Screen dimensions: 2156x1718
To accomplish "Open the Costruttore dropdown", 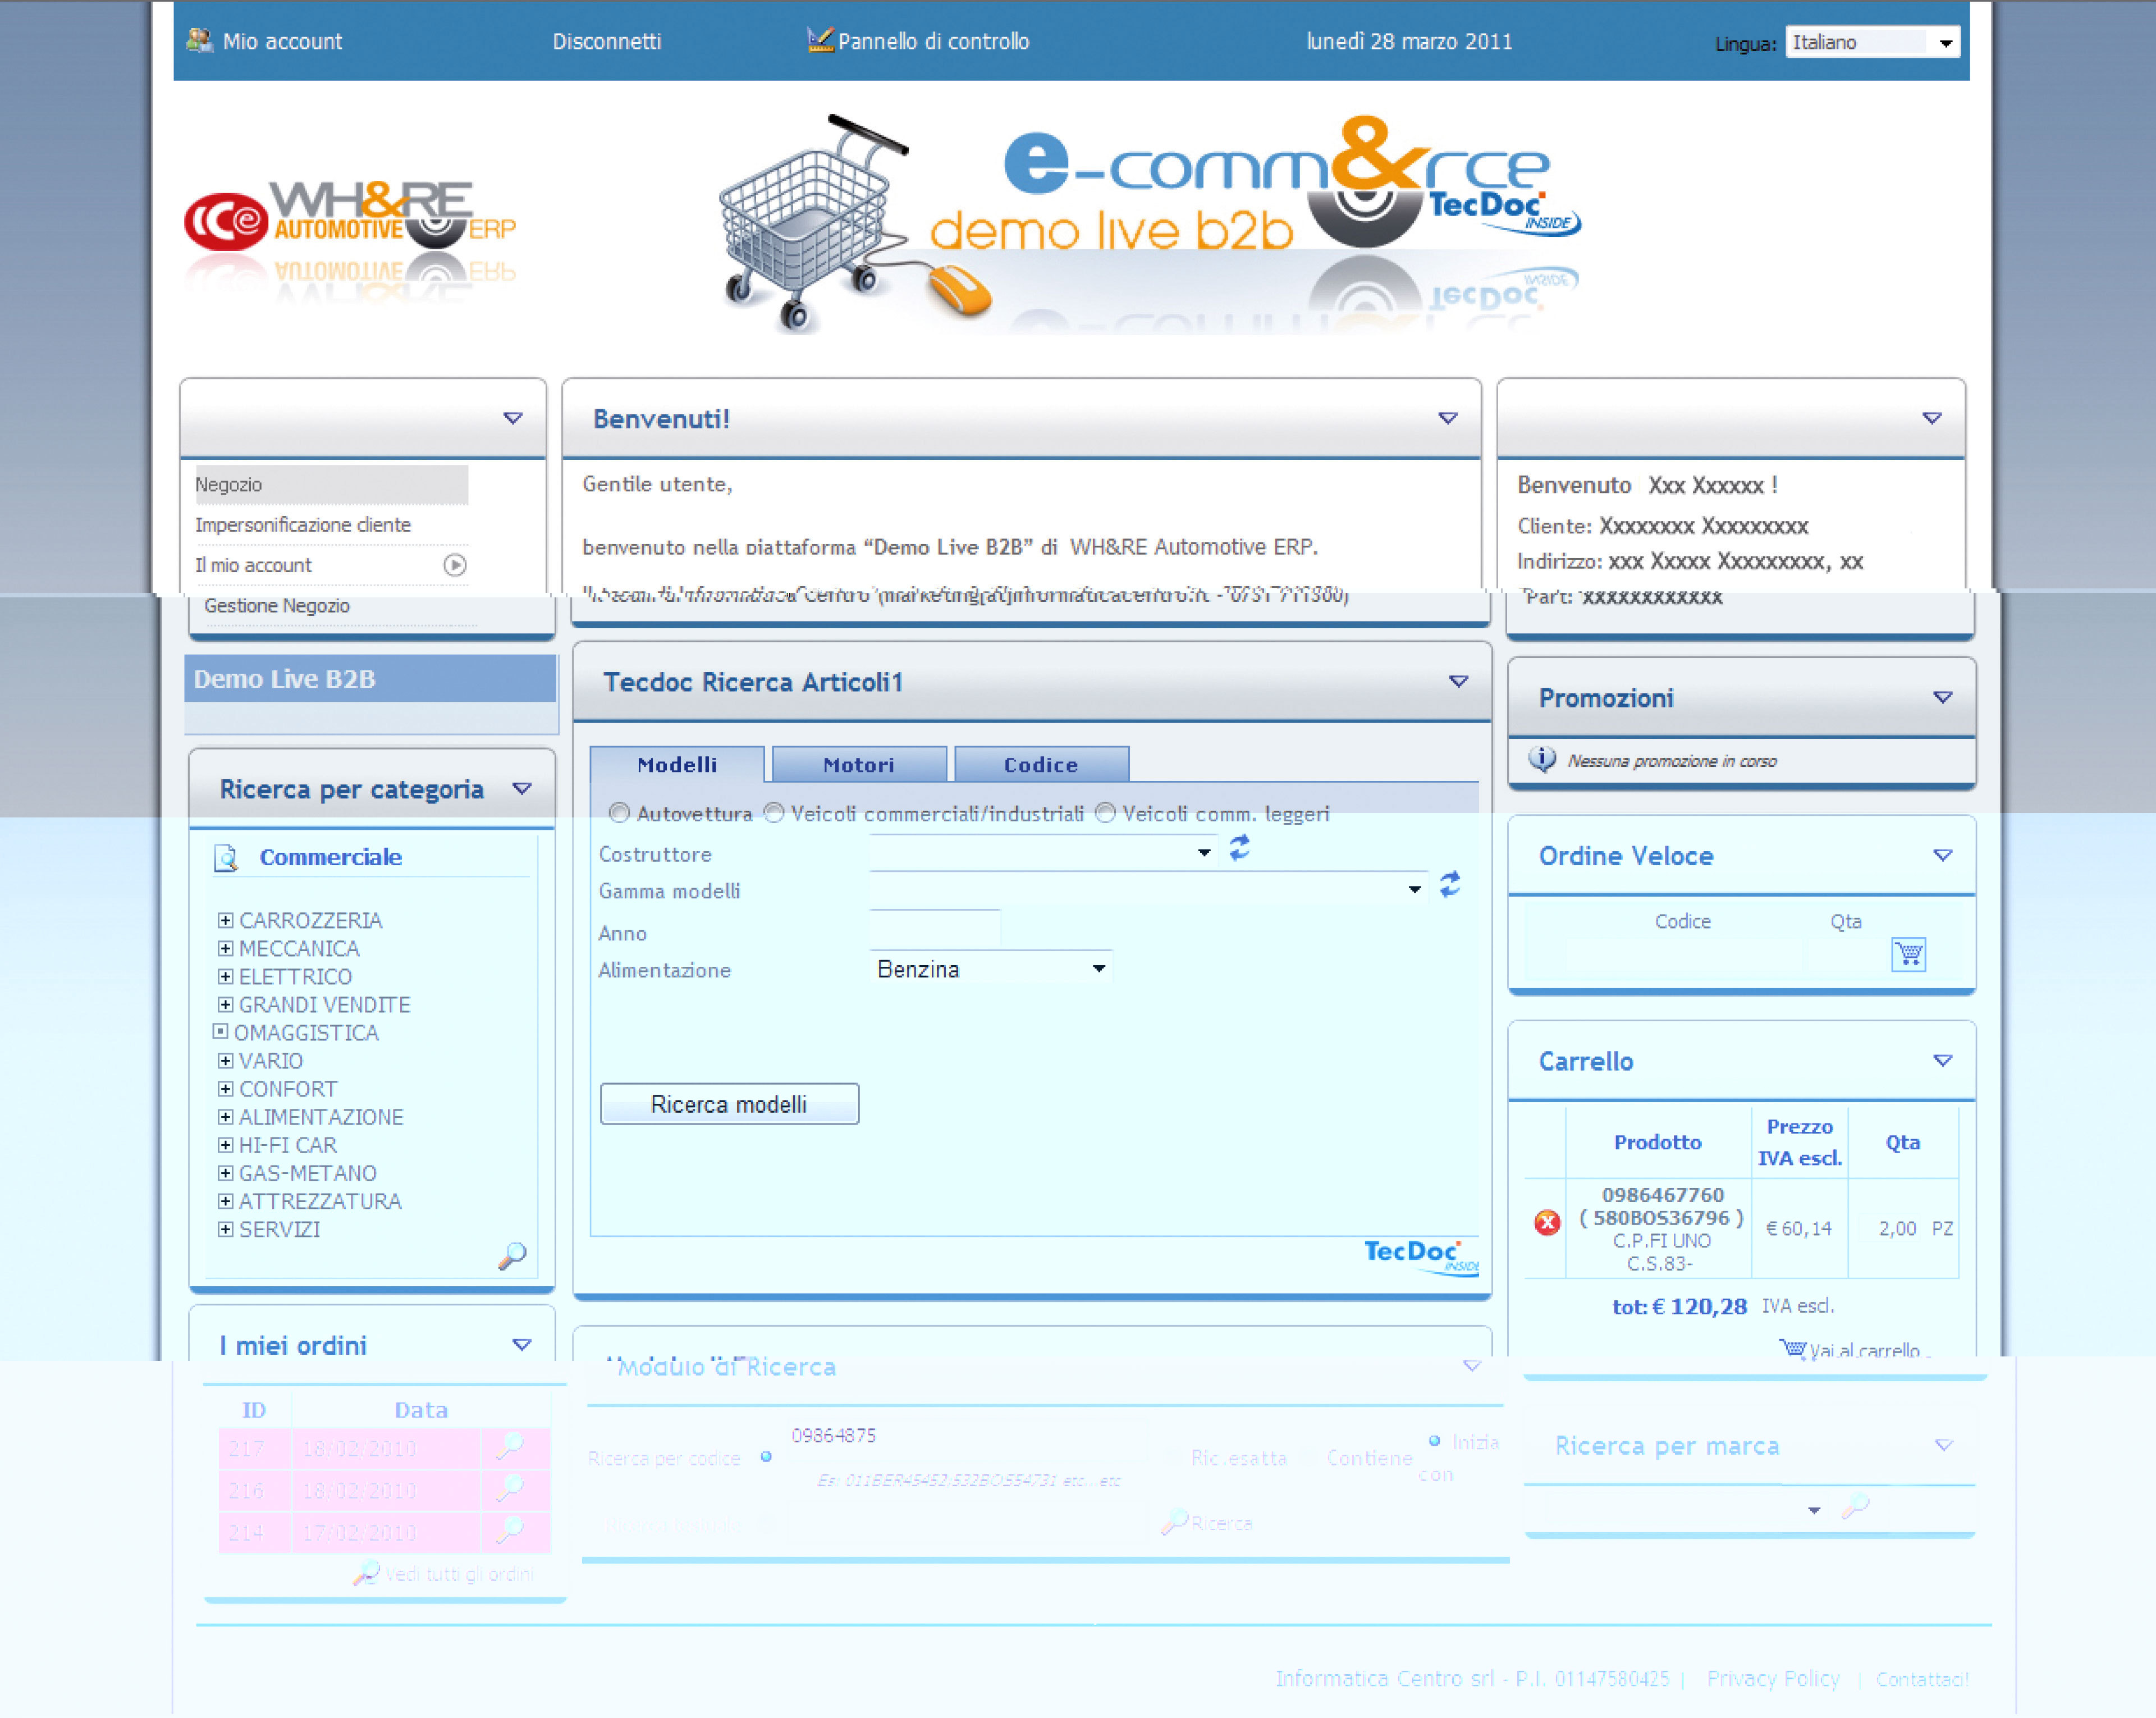I will pos(1043,852).
